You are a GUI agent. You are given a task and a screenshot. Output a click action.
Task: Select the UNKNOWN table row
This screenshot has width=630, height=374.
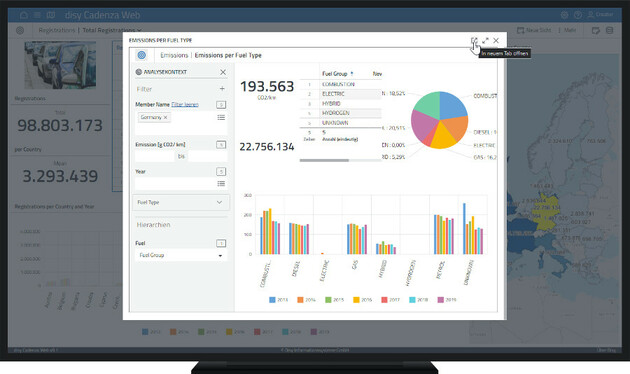341,123
